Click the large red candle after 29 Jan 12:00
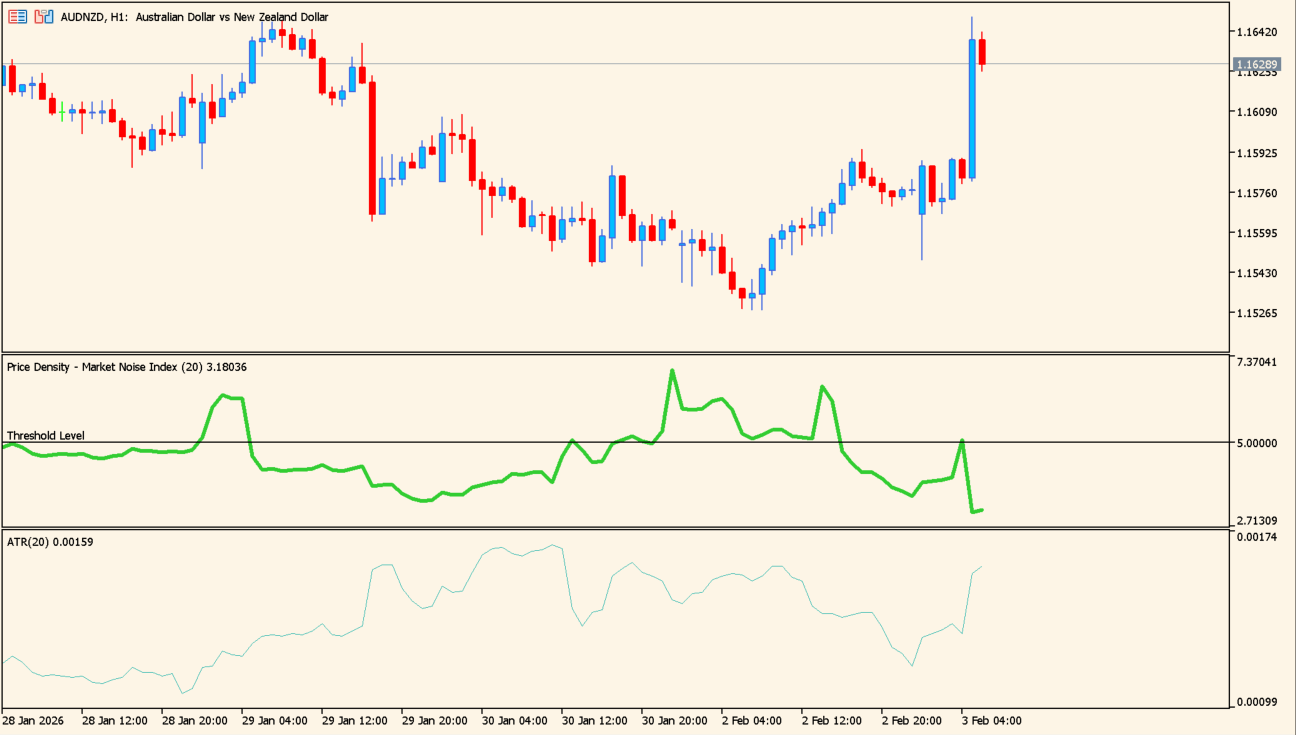The width and height of the screenshot is (1296, 735). (x=372, y=148)
